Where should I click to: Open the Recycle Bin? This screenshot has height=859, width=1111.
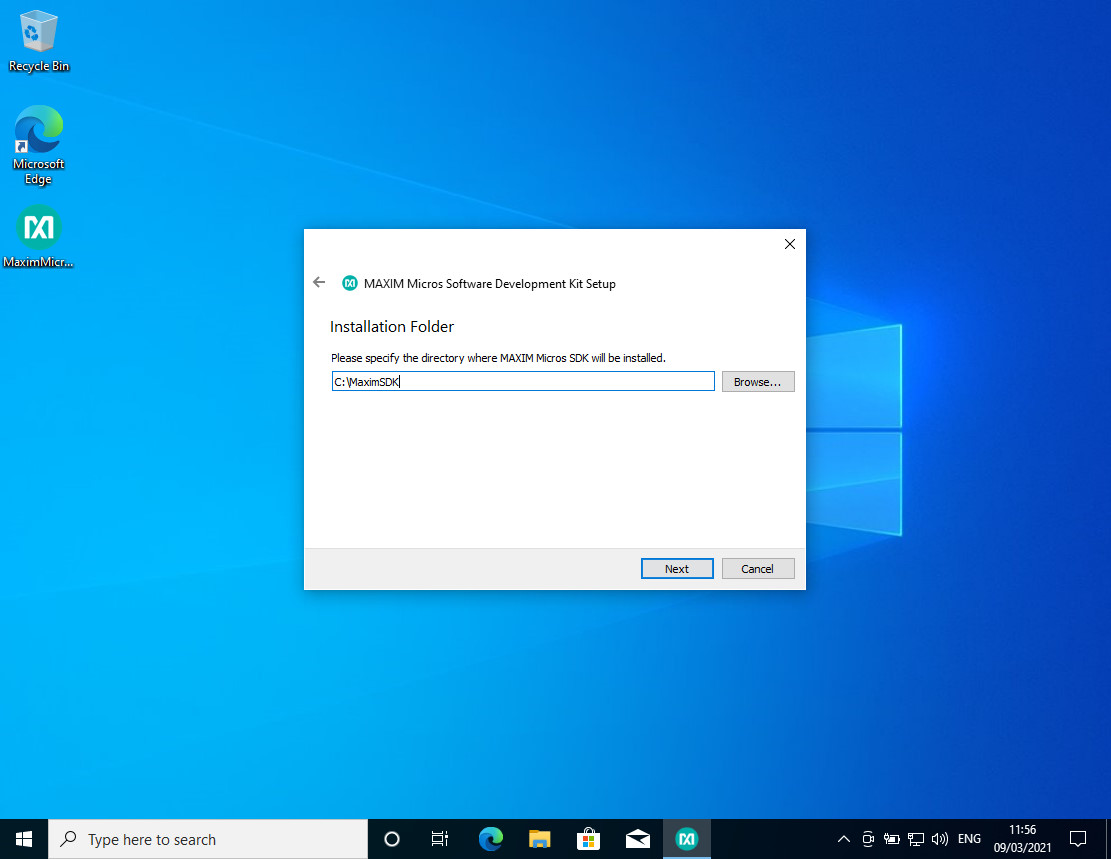38,35
